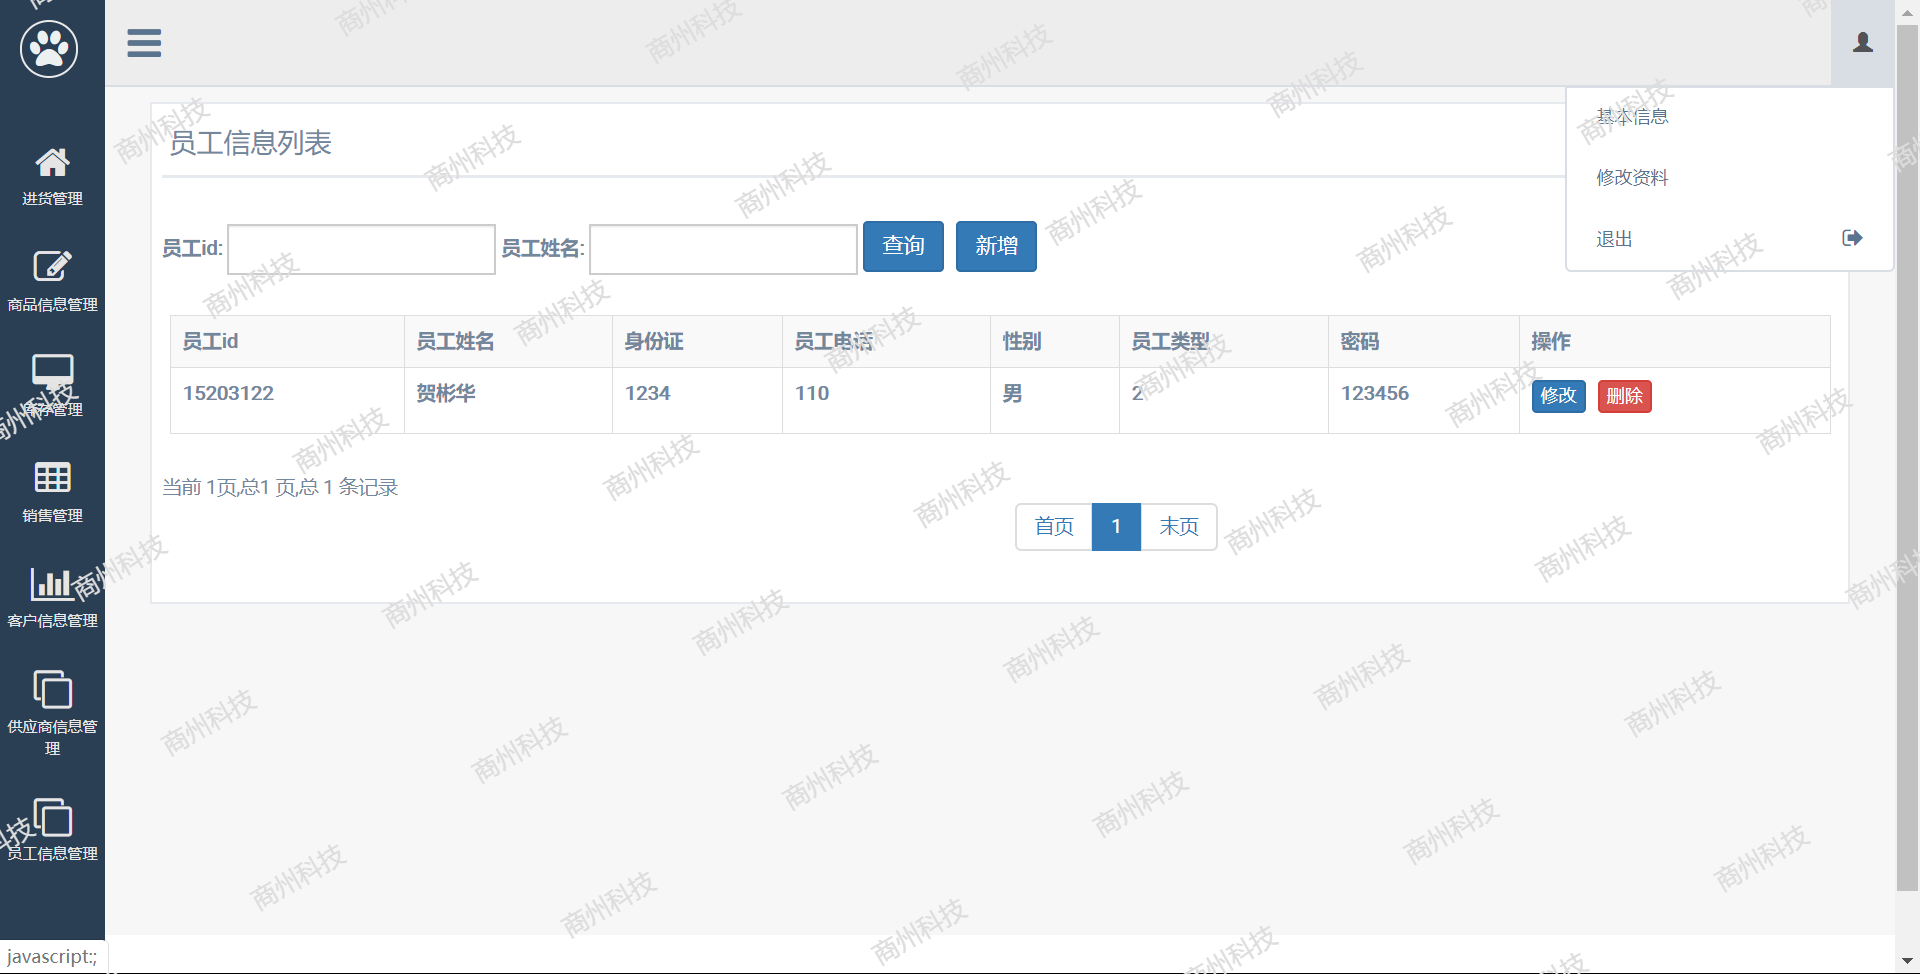
Task: Select page 1 in pagination
Action: click(1116, 527)
